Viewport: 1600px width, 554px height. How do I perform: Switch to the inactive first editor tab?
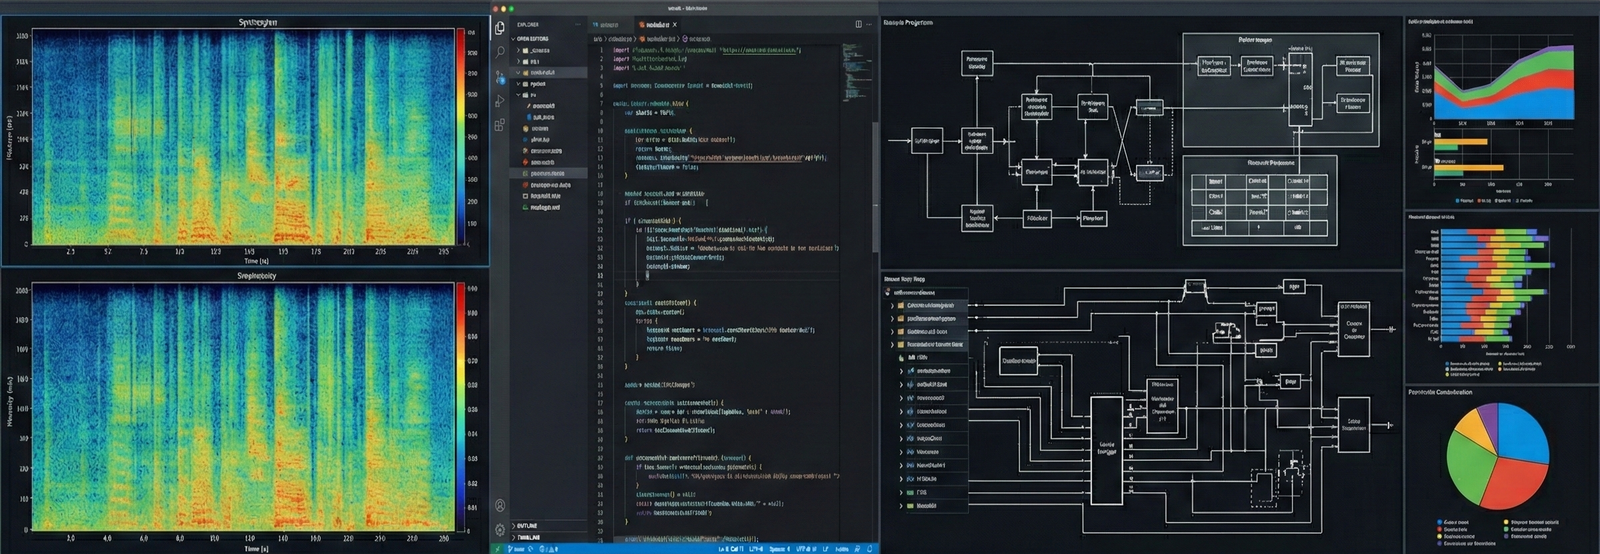tap(607, 24)
